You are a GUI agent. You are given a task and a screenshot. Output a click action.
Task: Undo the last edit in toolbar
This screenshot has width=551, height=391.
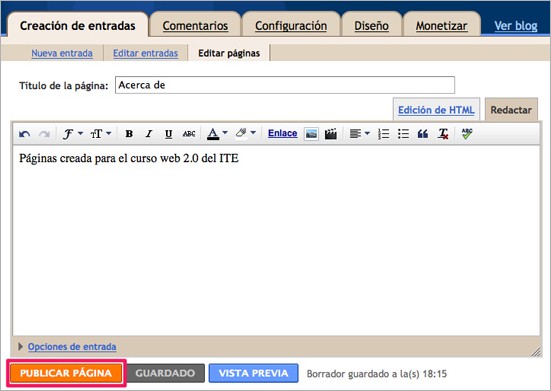(x=24, y=134)
